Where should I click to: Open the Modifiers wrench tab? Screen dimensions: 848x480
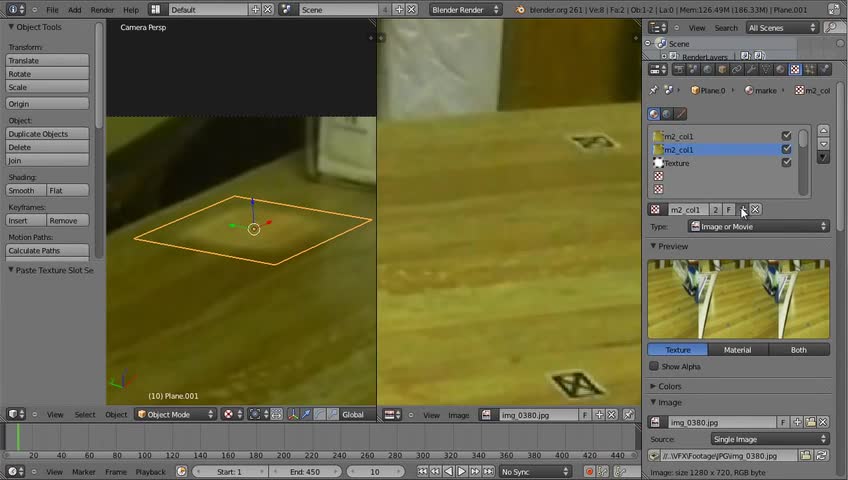(751, 69)
